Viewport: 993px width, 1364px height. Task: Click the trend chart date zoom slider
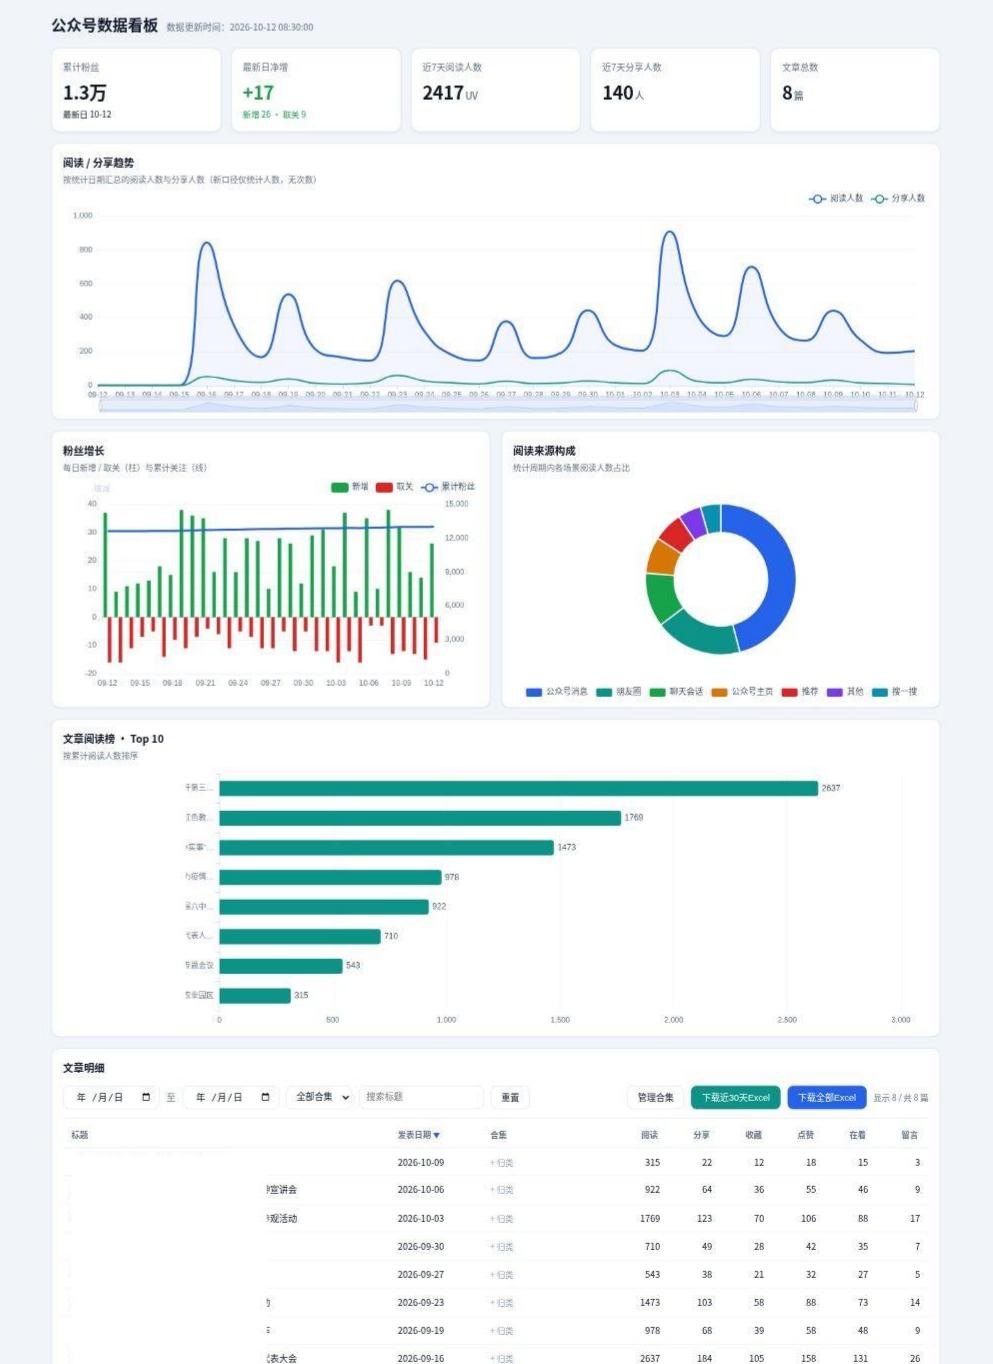point(507,405)
